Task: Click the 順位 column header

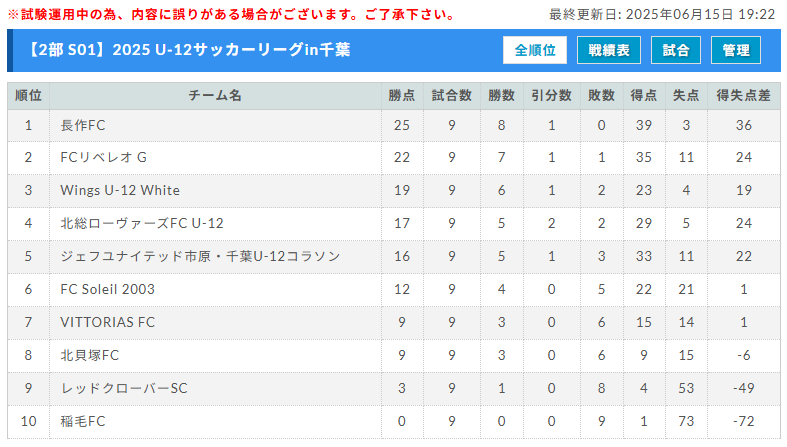Action: 29,96
